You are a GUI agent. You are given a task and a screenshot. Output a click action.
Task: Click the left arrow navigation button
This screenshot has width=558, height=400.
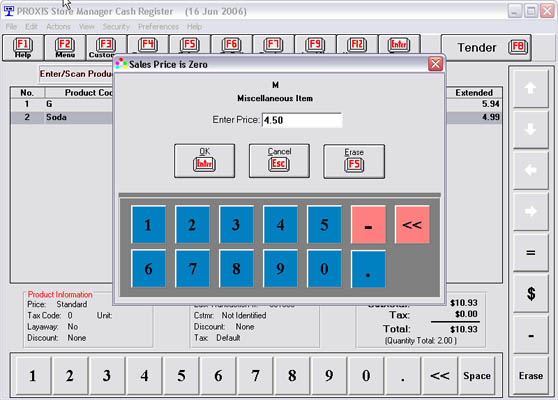pos(530,170)
